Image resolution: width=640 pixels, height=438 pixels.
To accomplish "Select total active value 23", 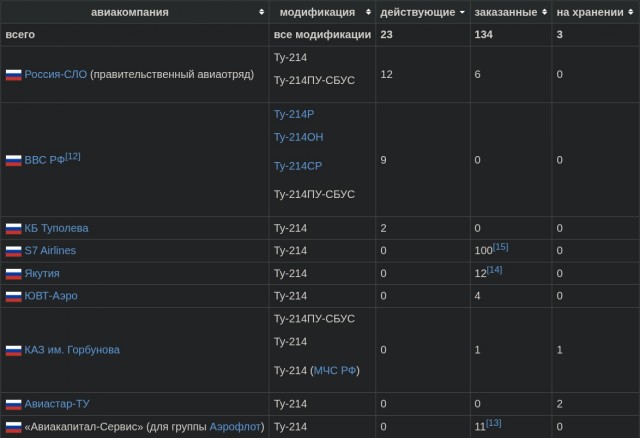I will click(387, 35).
